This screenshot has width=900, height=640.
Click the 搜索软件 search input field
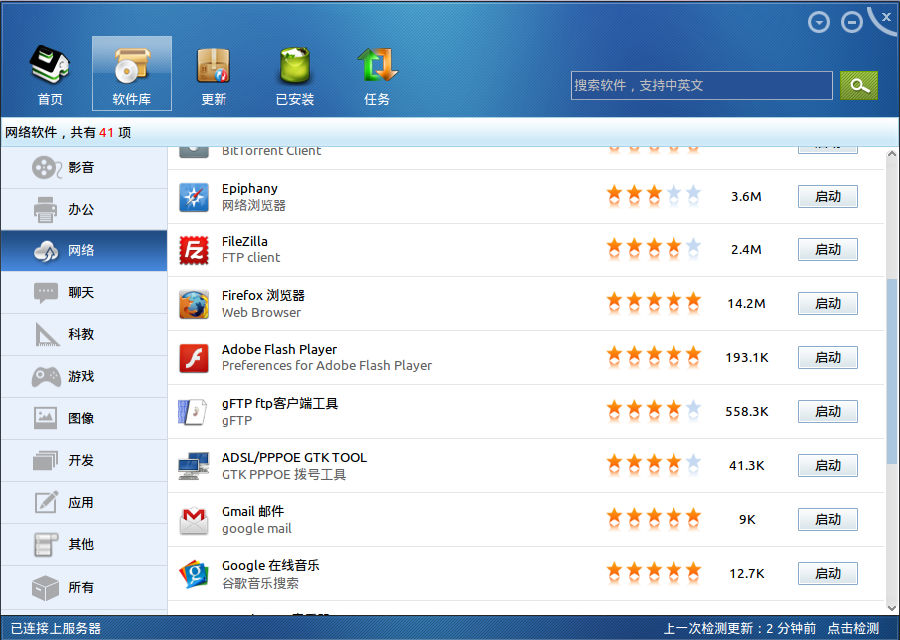click(701, 86)
